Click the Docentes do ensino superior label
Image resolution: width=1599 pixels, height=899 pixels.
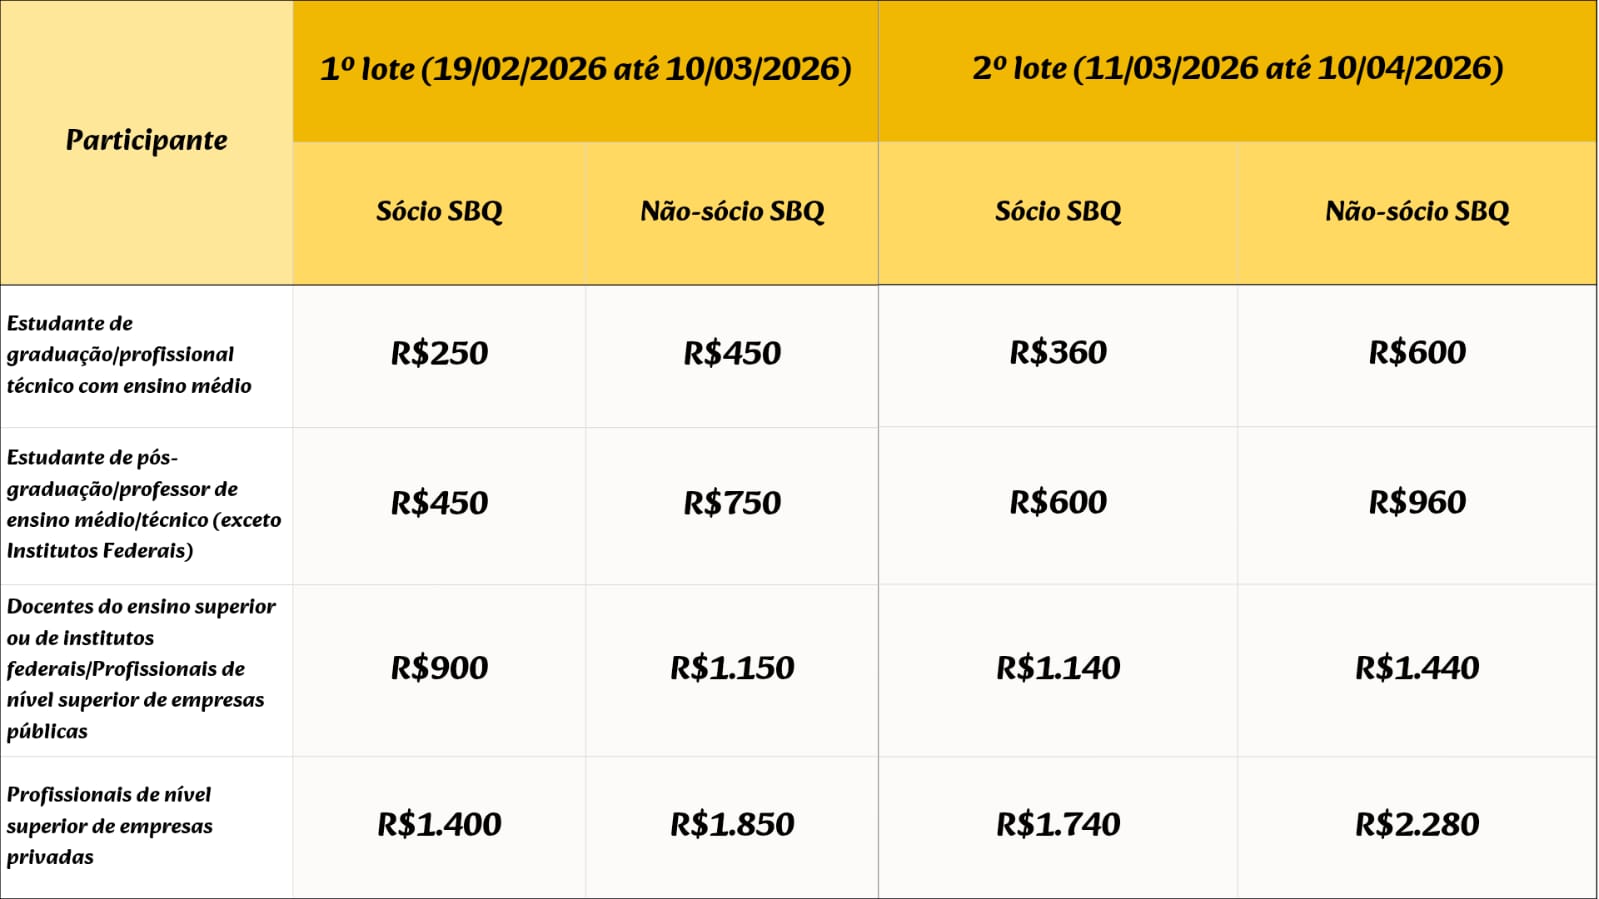point(141,668)
